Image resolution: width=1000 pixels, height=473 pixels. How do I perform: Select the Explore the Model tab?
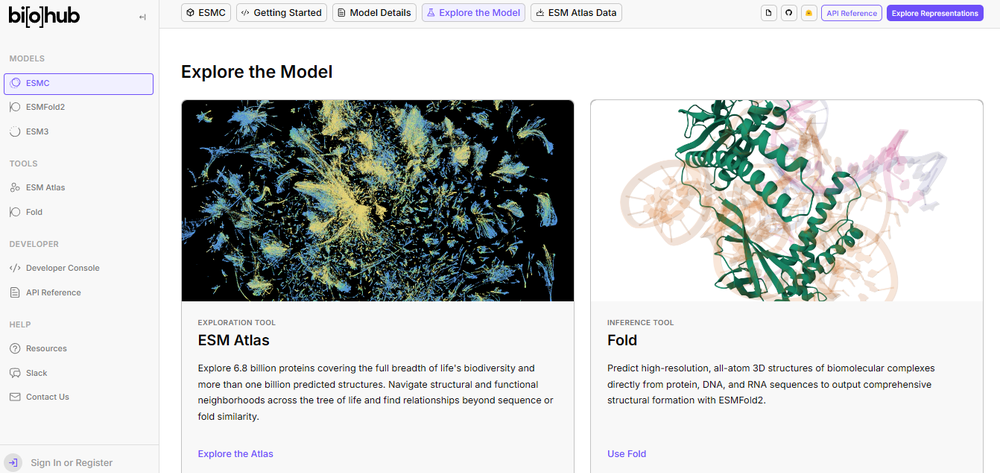point(473,13)
